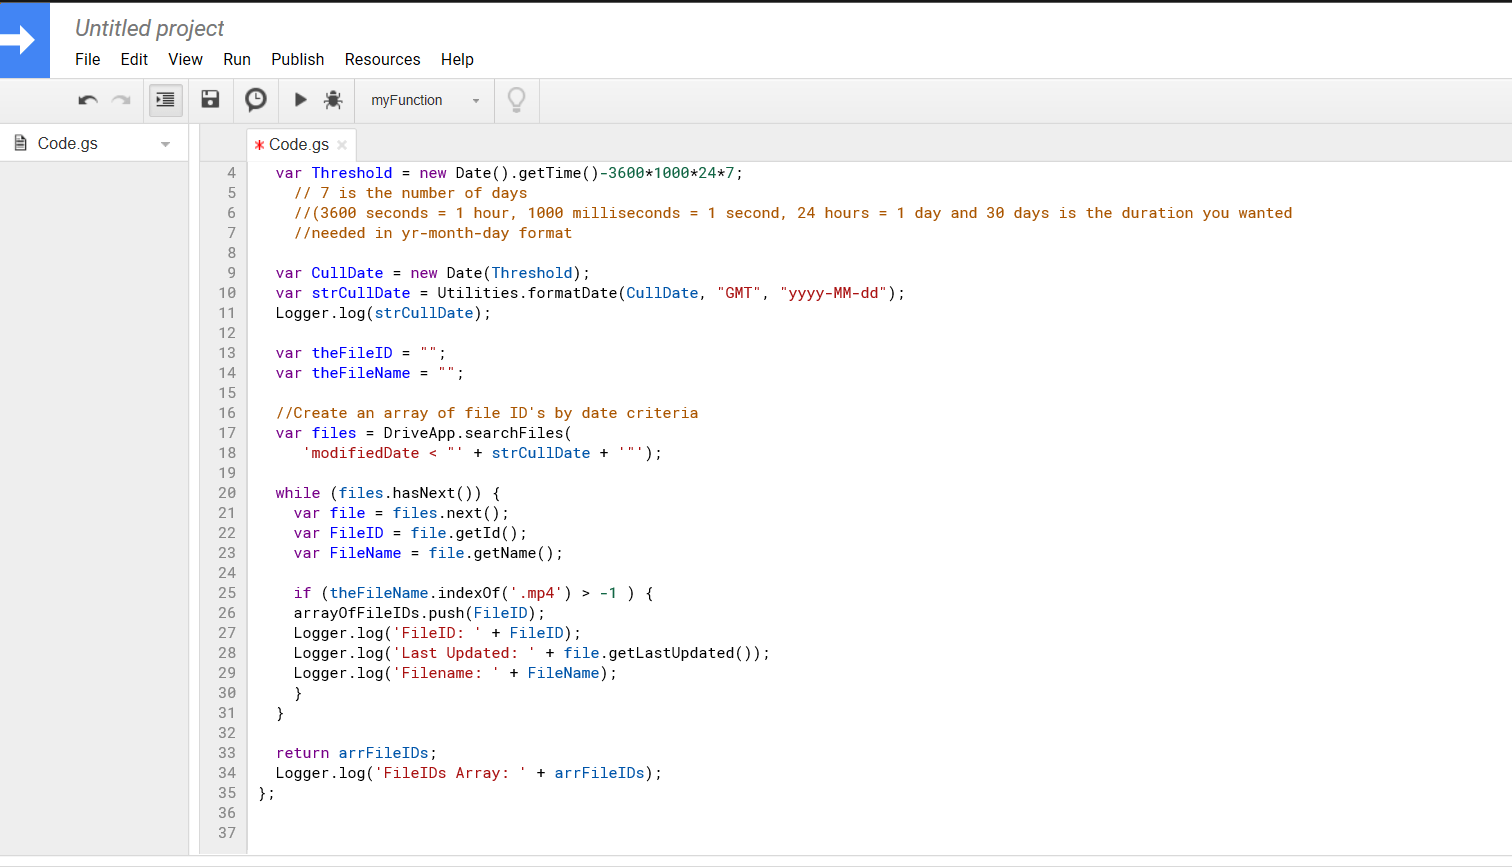Click the 'var theFileName' declaration line

[369, 373]
